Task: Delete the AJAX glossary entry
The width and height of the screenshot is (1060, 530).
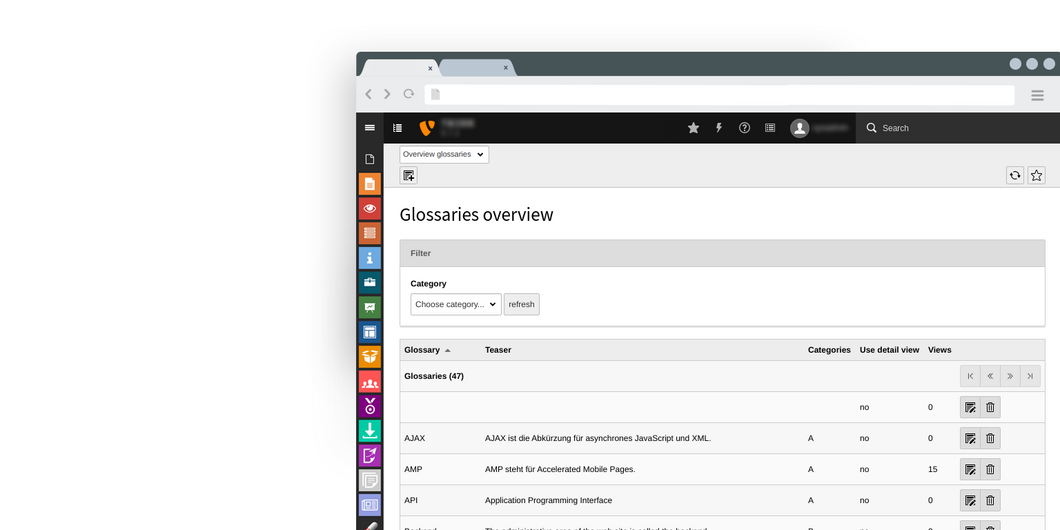Action: click(990, 438)
